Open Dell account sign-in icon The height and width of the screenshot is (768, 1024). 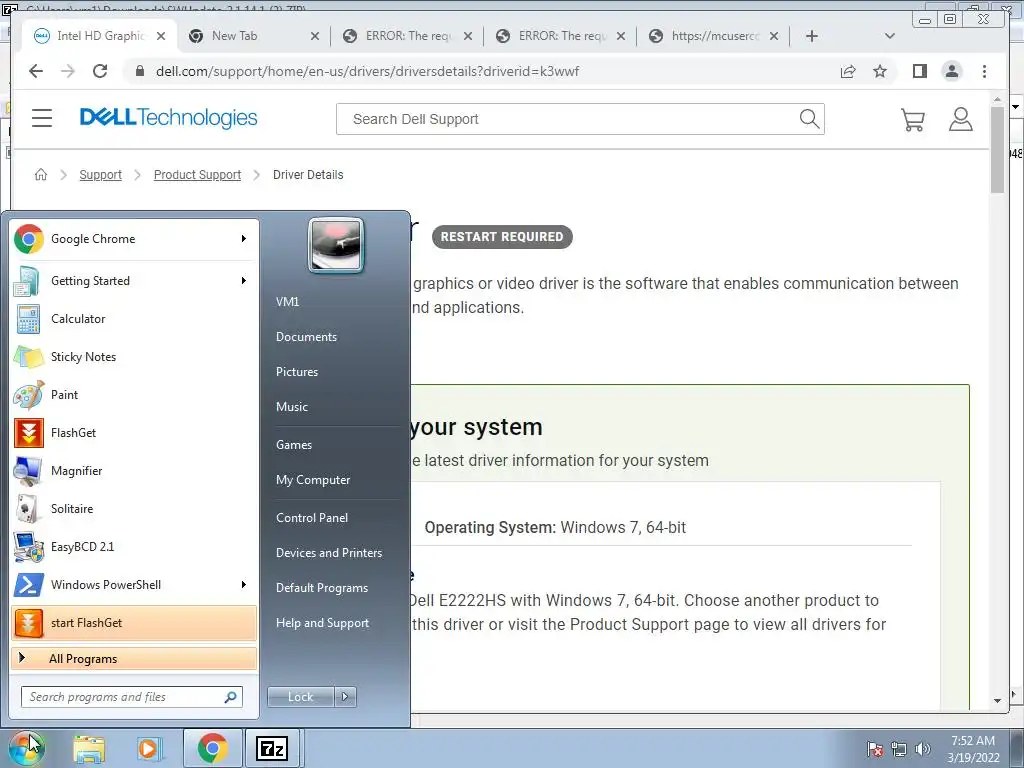[961, 120]
